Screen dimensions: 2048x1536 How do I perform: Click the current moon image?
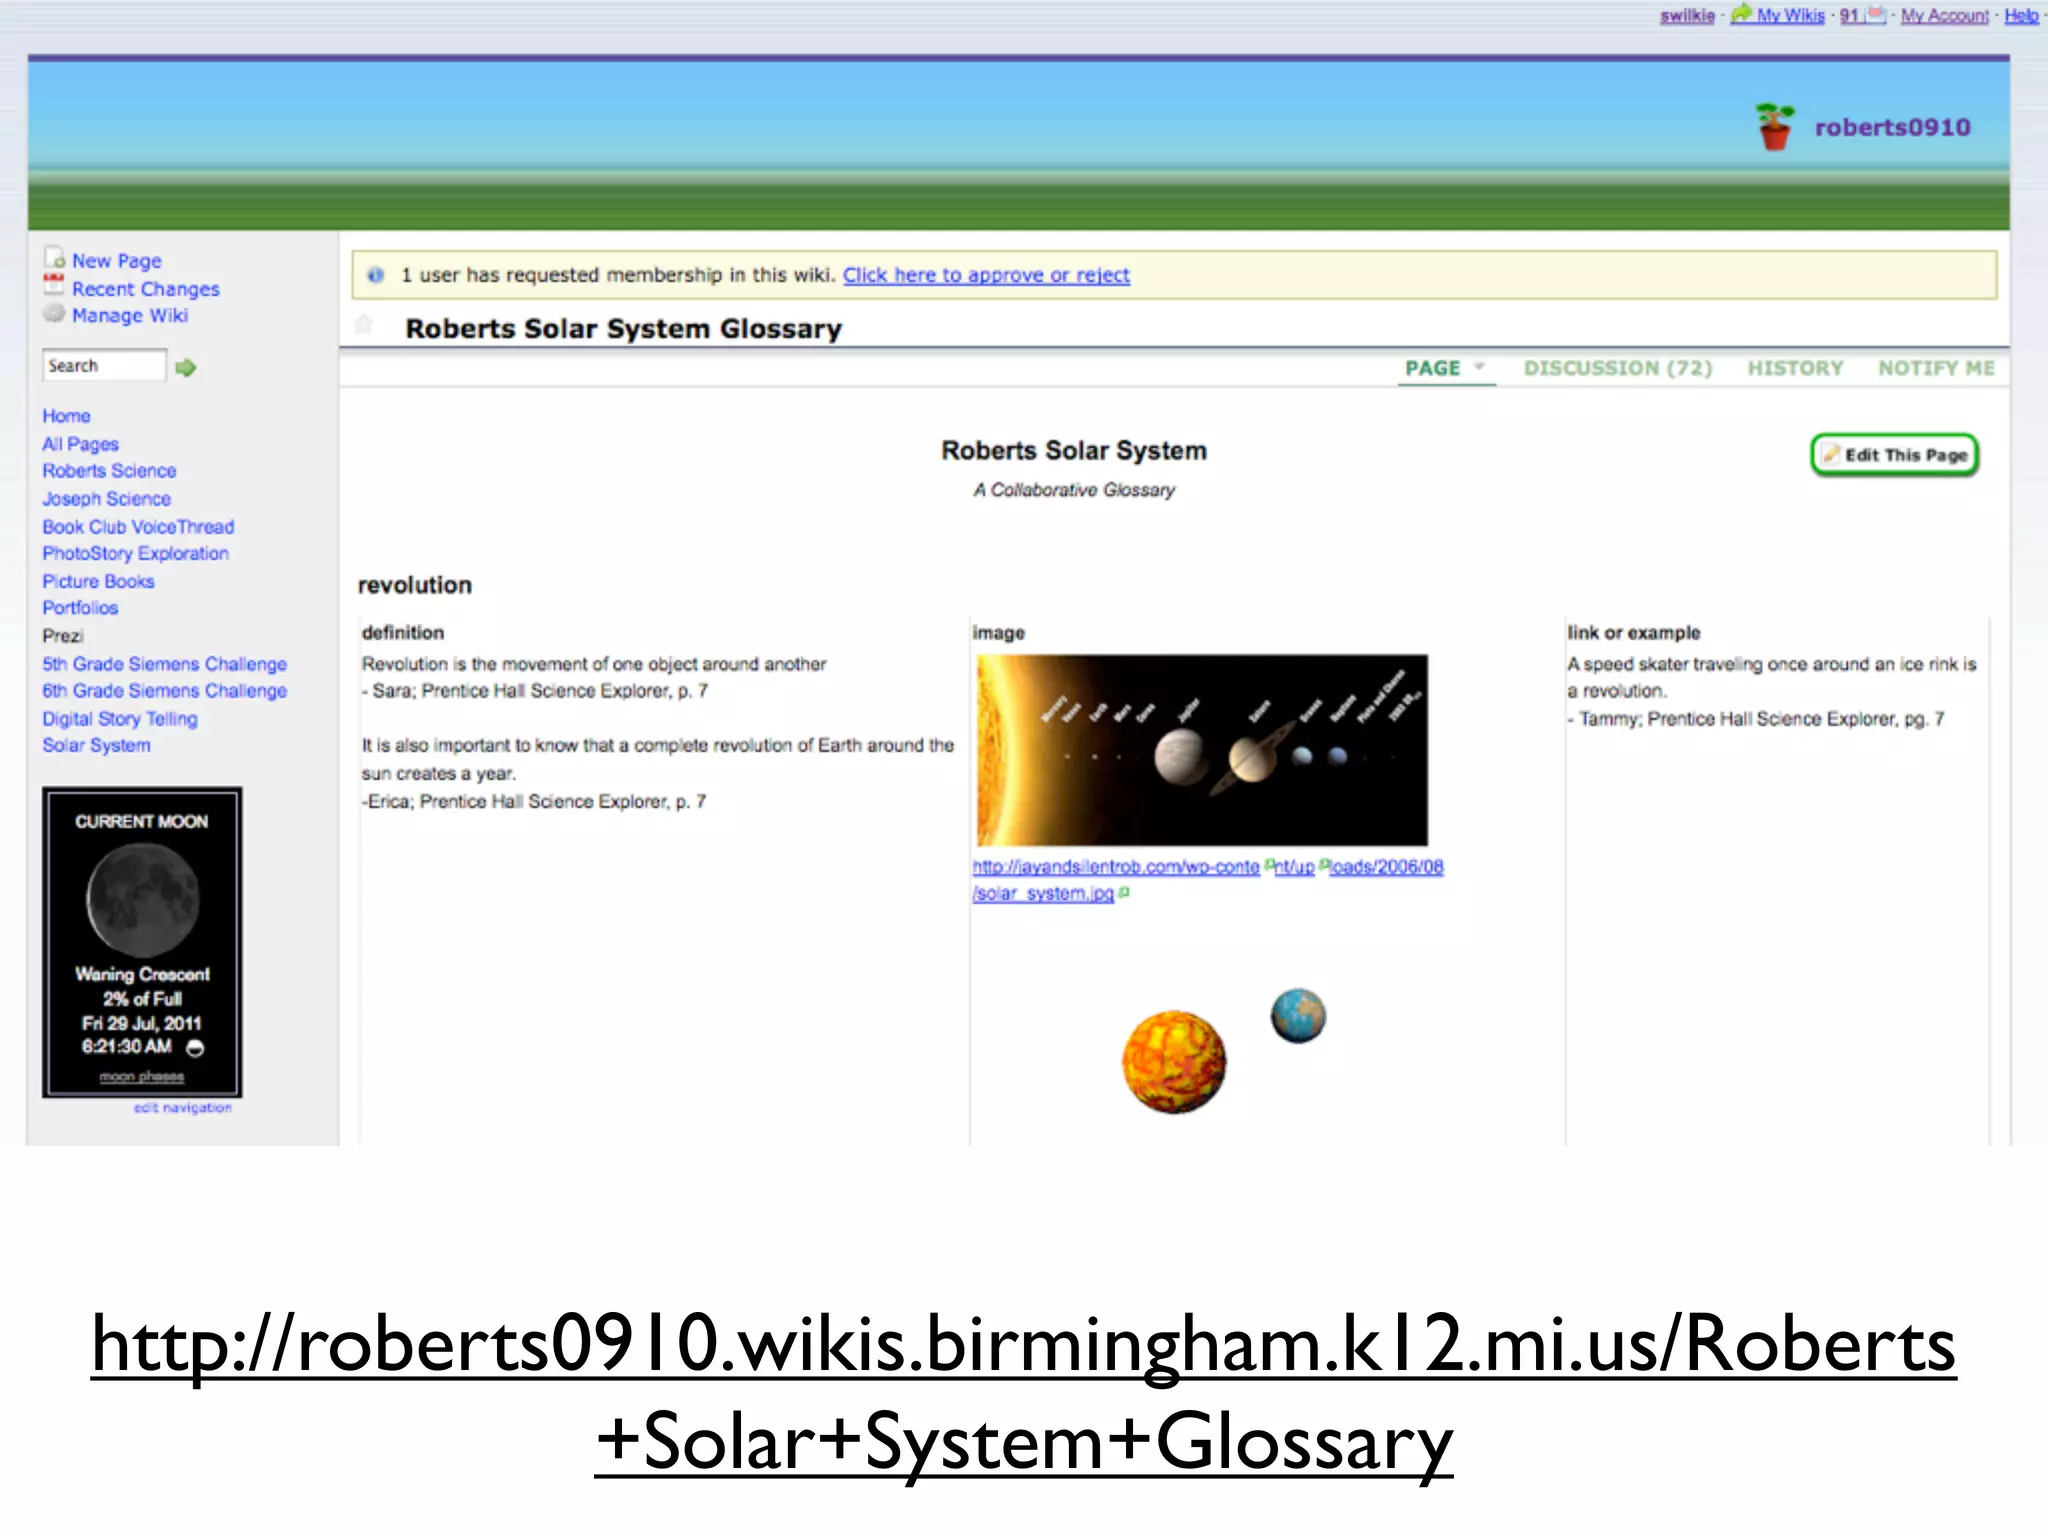point(142,900)
